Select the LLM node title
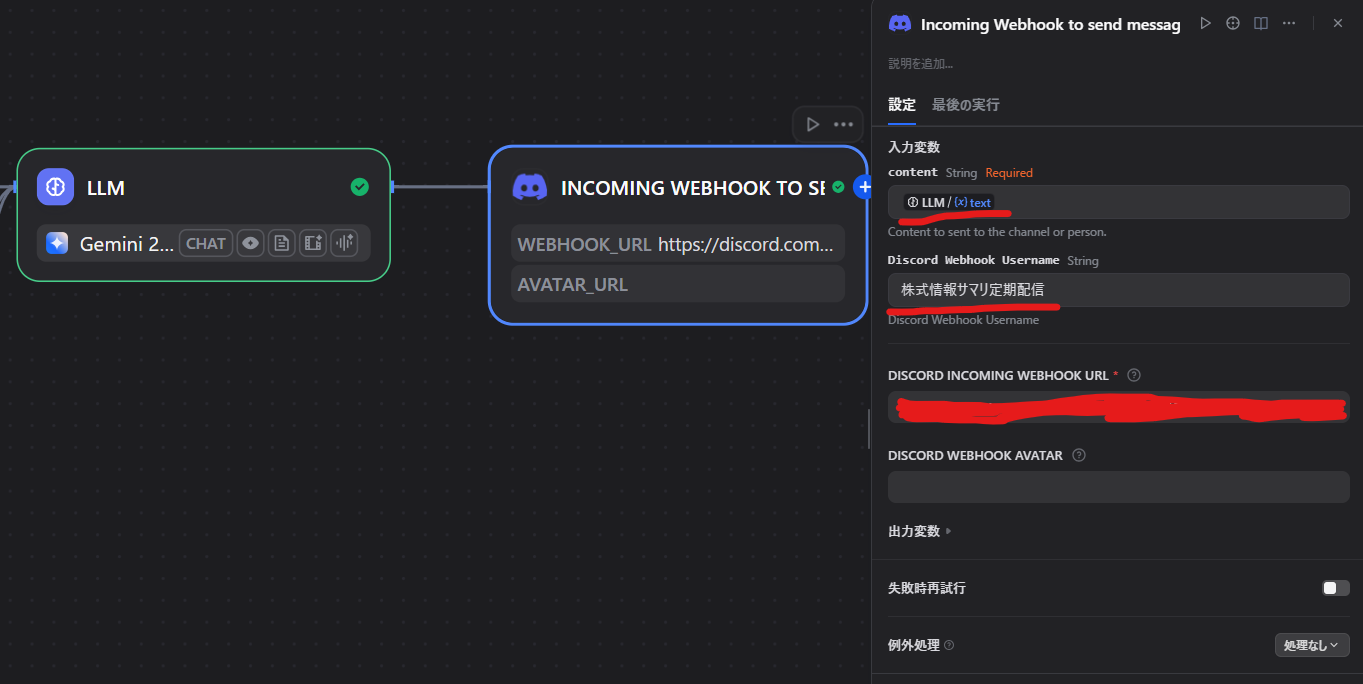Viewport: 1363px width, 684px height. [106, 188]
